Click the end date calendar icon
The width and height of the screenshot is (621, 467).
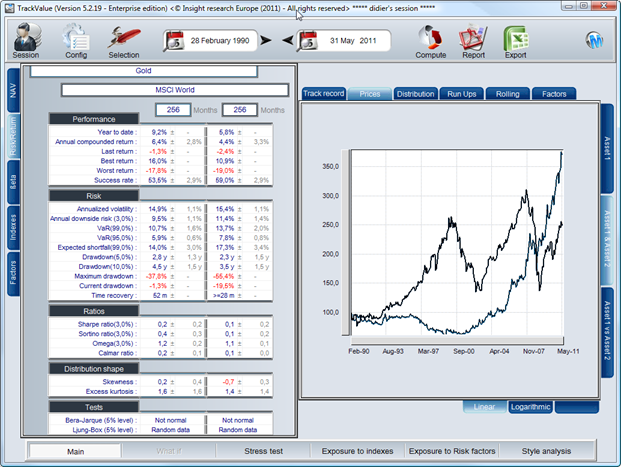[308, 41]
